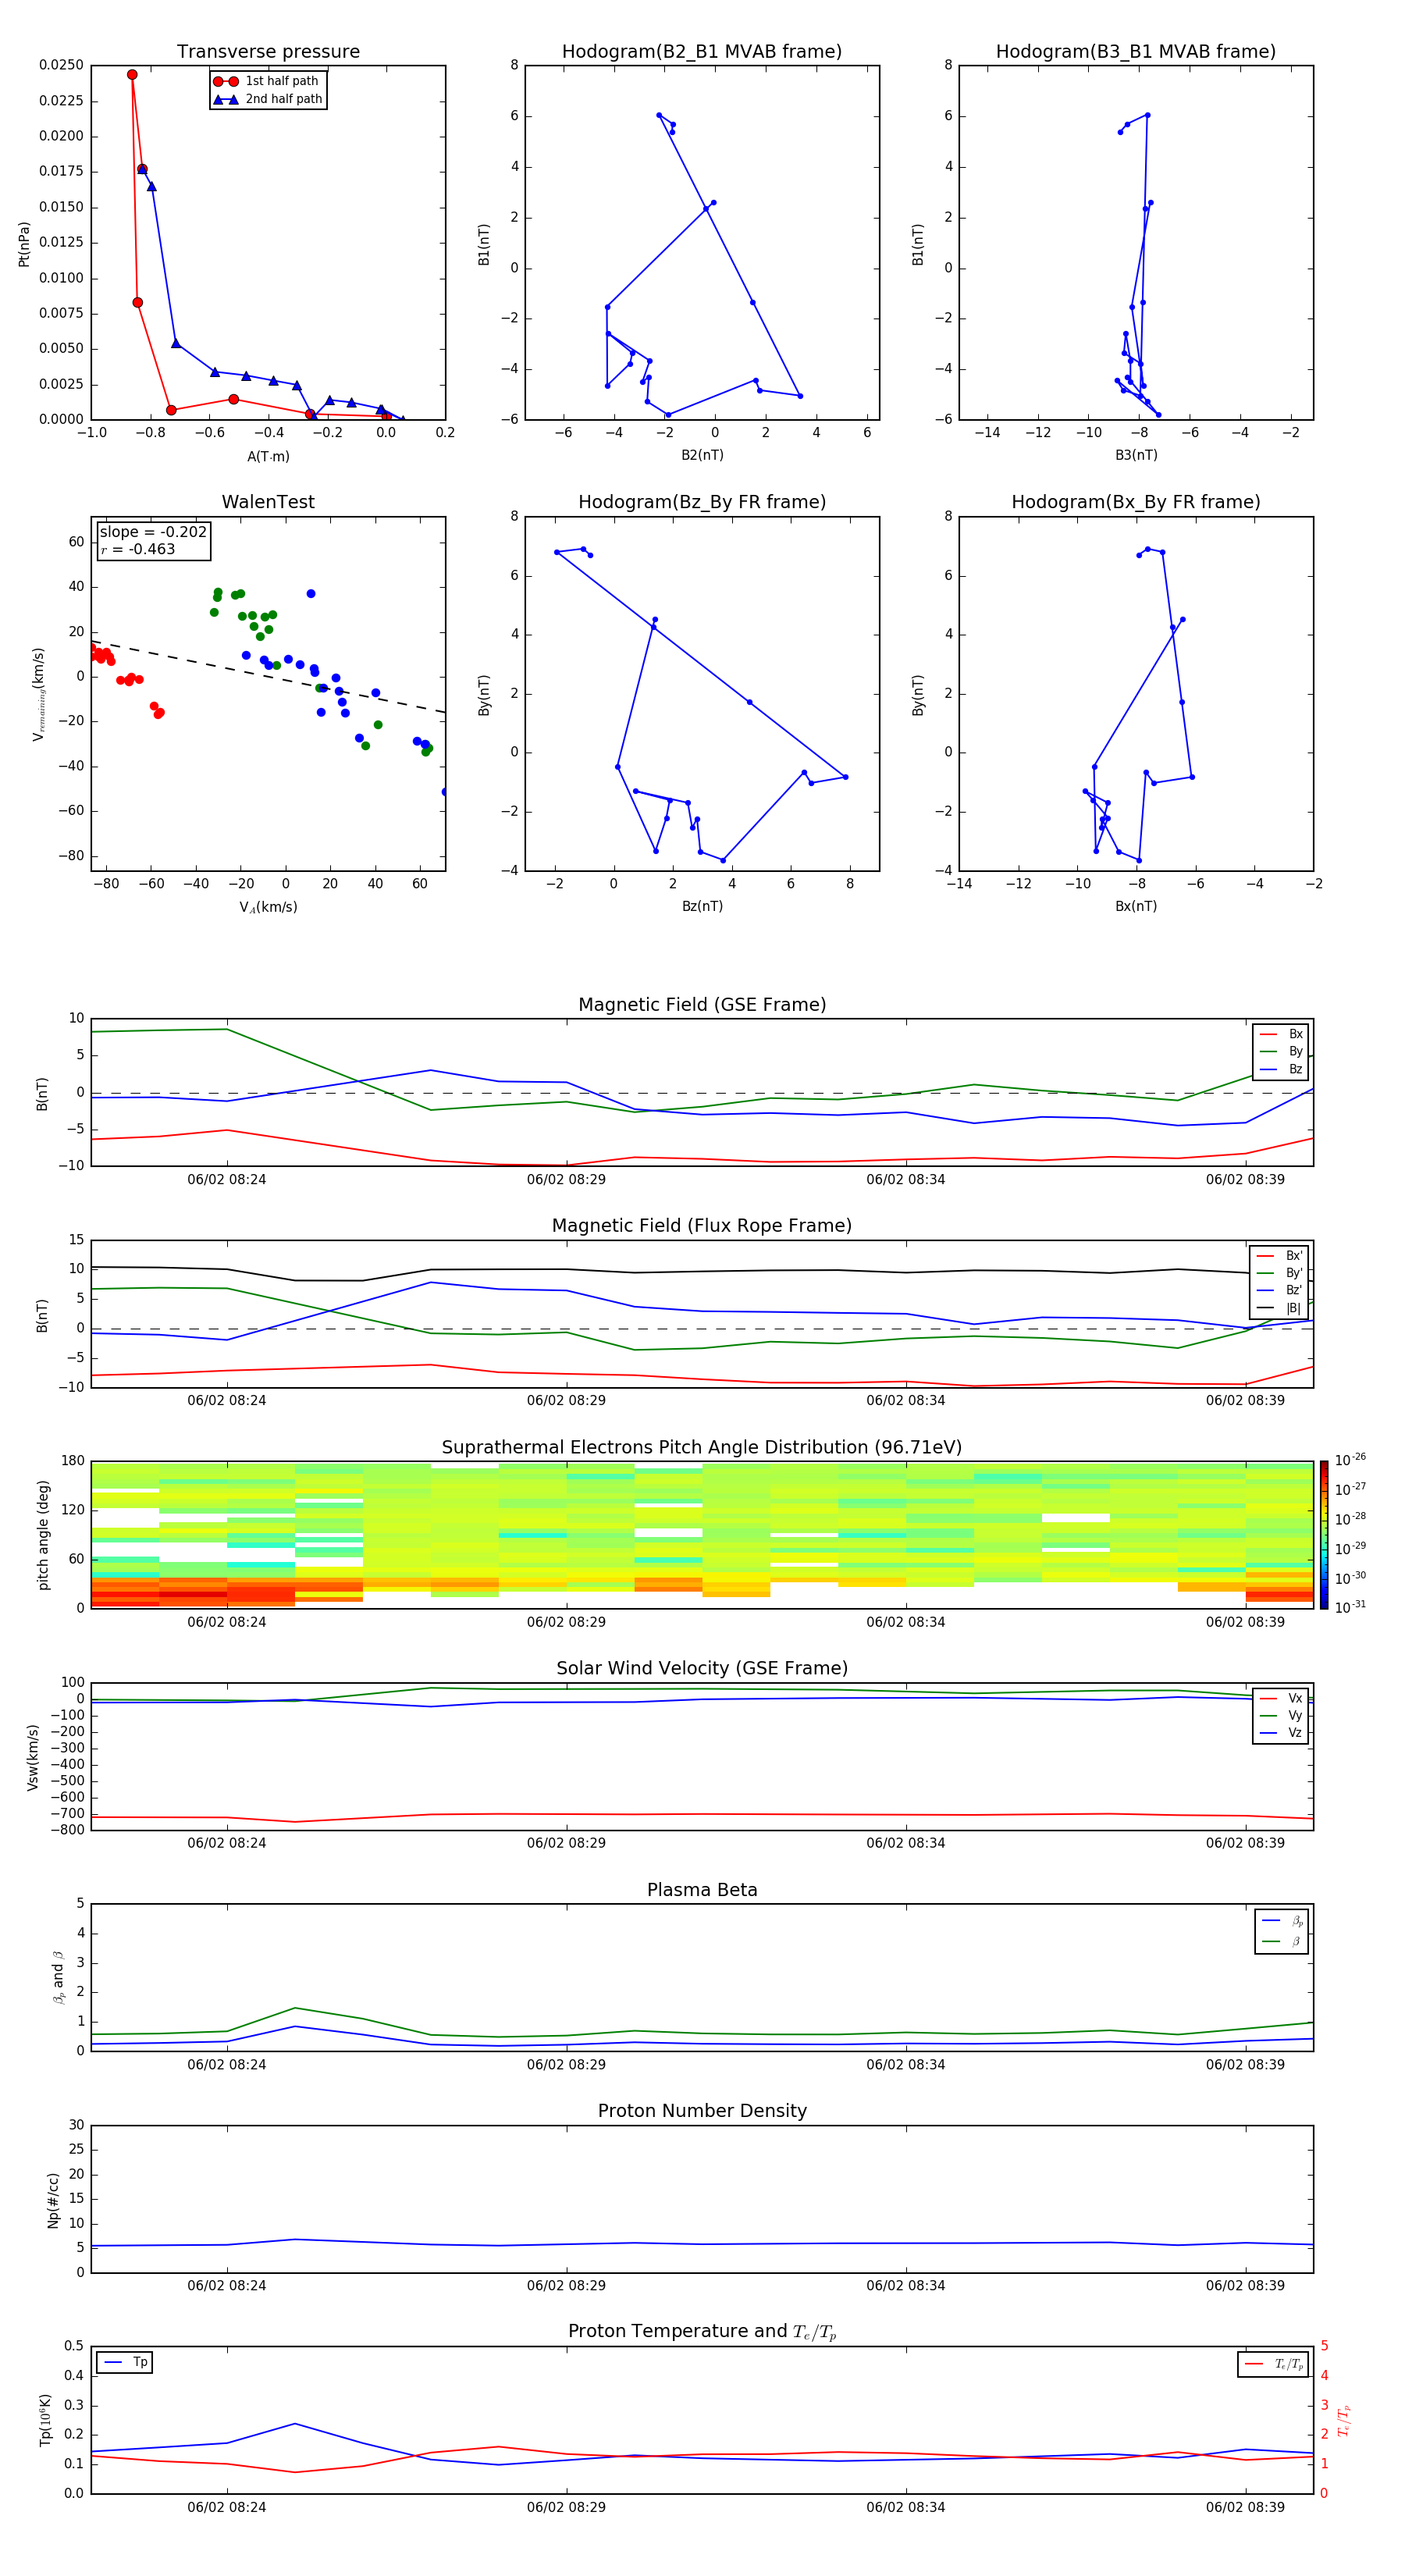Click the 'Magnetic Field (GSE Frame)' title

702,1005
